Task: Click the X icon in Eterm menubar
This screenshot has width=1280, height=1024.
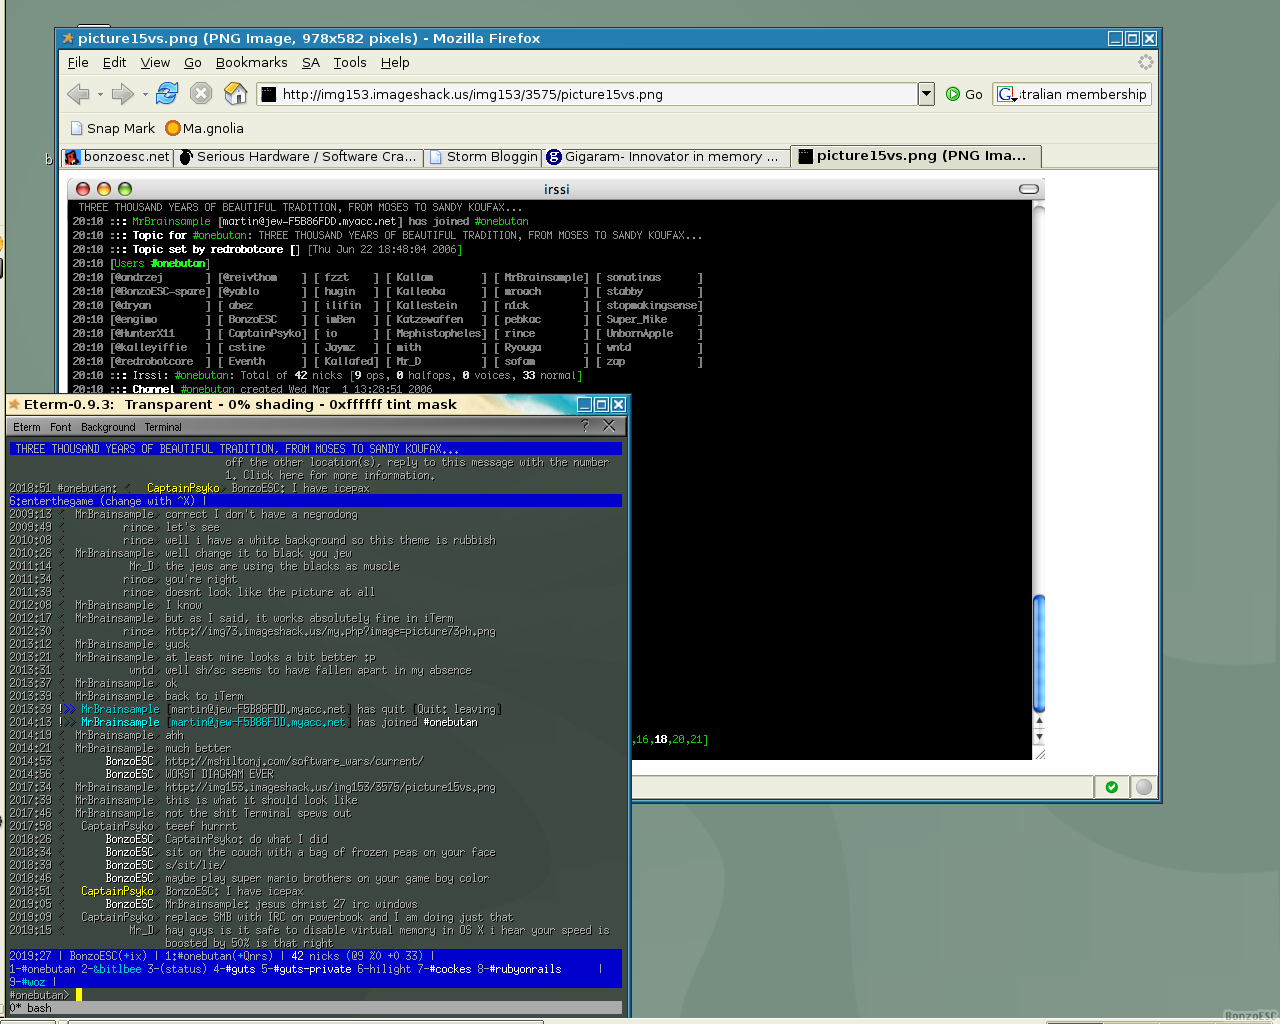Action: (x=609, y=426)
